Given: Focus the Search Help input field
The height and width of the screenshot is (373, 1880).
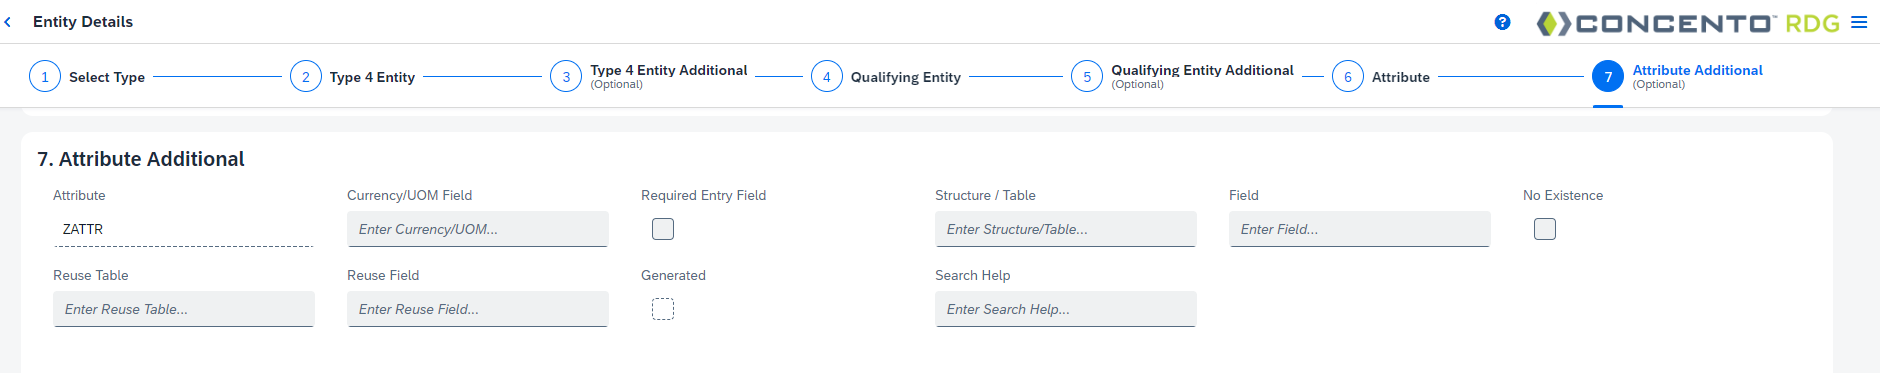Looking at the screenshot, I should point(1066,309).
